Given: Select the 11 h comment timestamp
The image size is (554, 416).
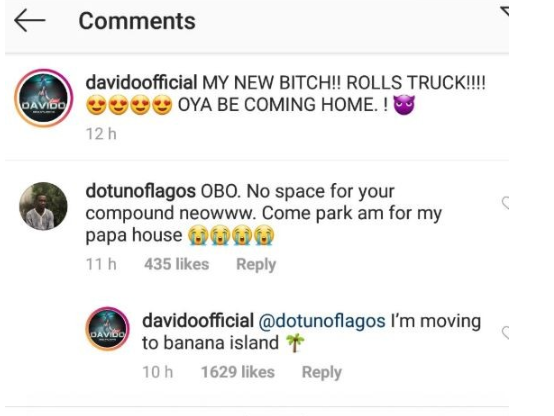Looking at the screenshot, I should click(x=101, y=264).
